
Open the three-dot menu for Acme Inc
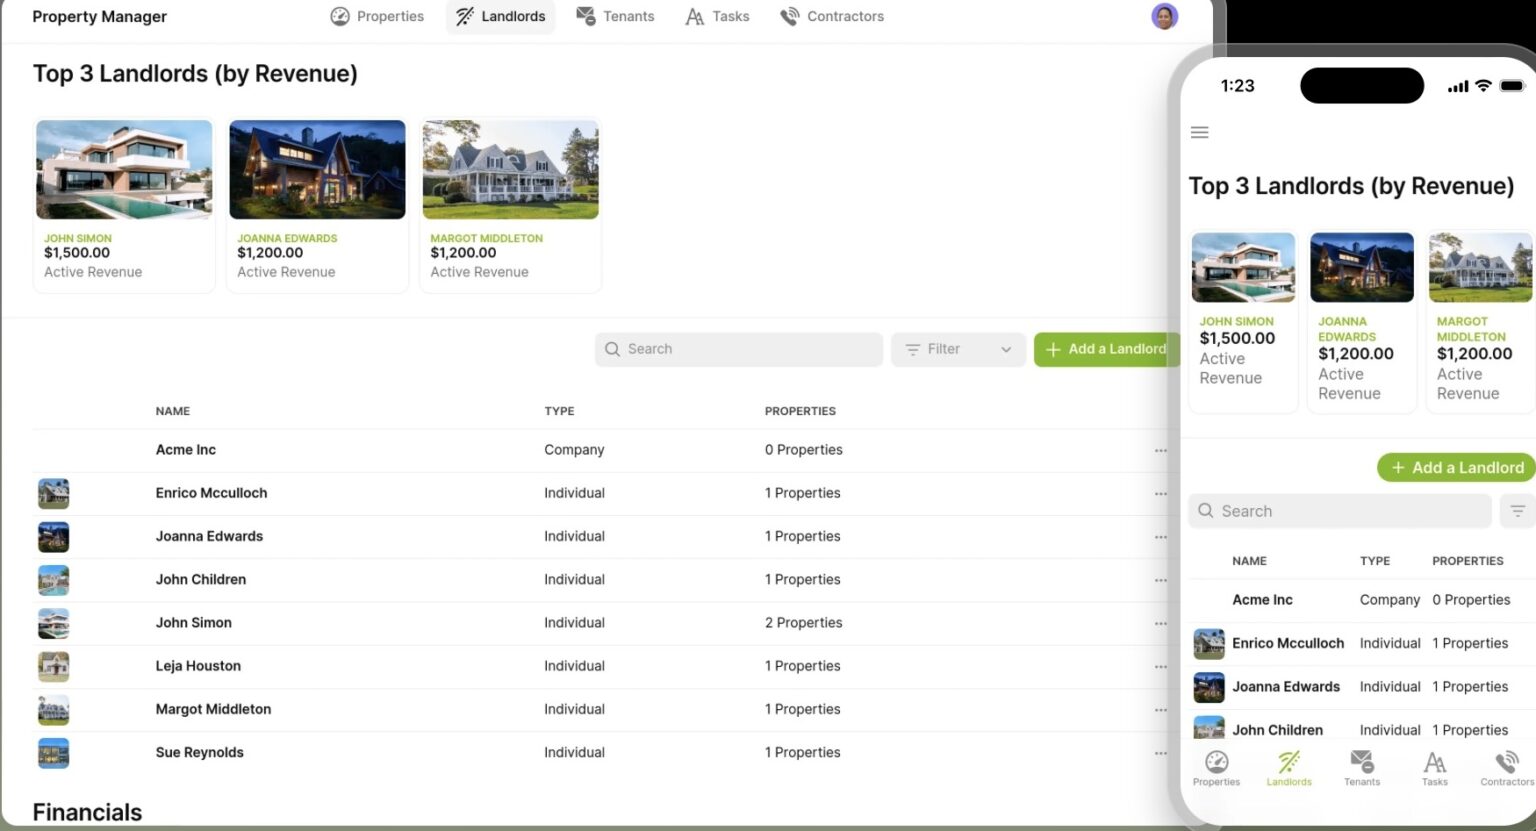click(1160, 450)
